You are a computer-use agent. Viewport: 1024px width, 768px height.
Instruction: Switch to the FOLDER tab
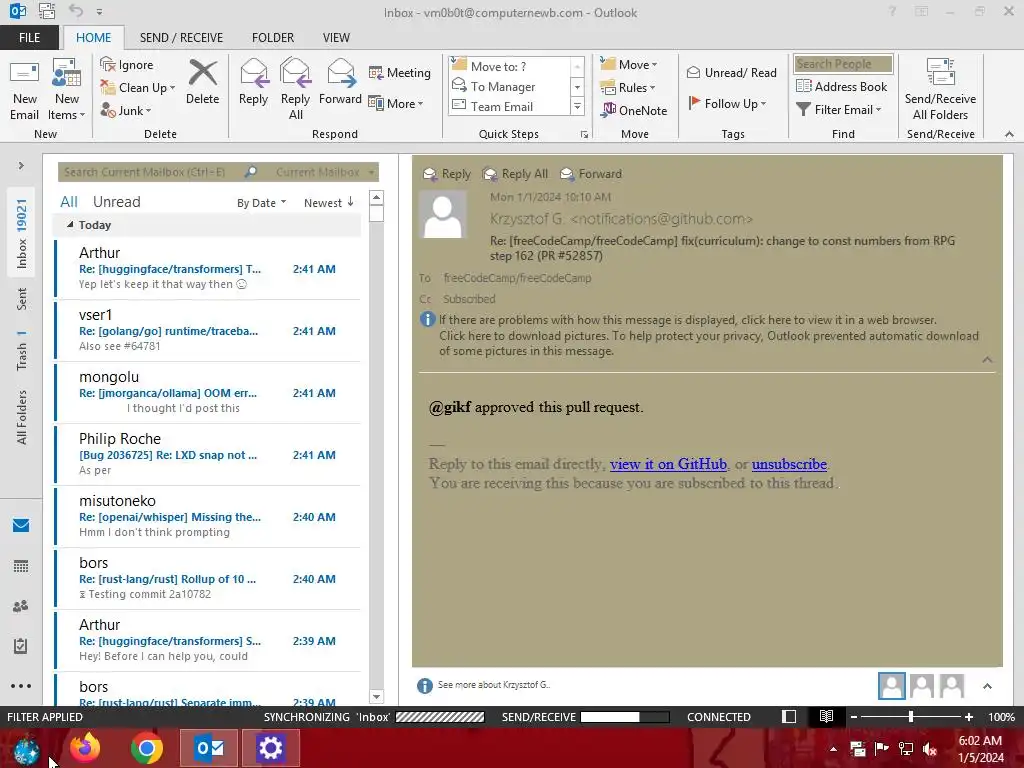[273, 38]
